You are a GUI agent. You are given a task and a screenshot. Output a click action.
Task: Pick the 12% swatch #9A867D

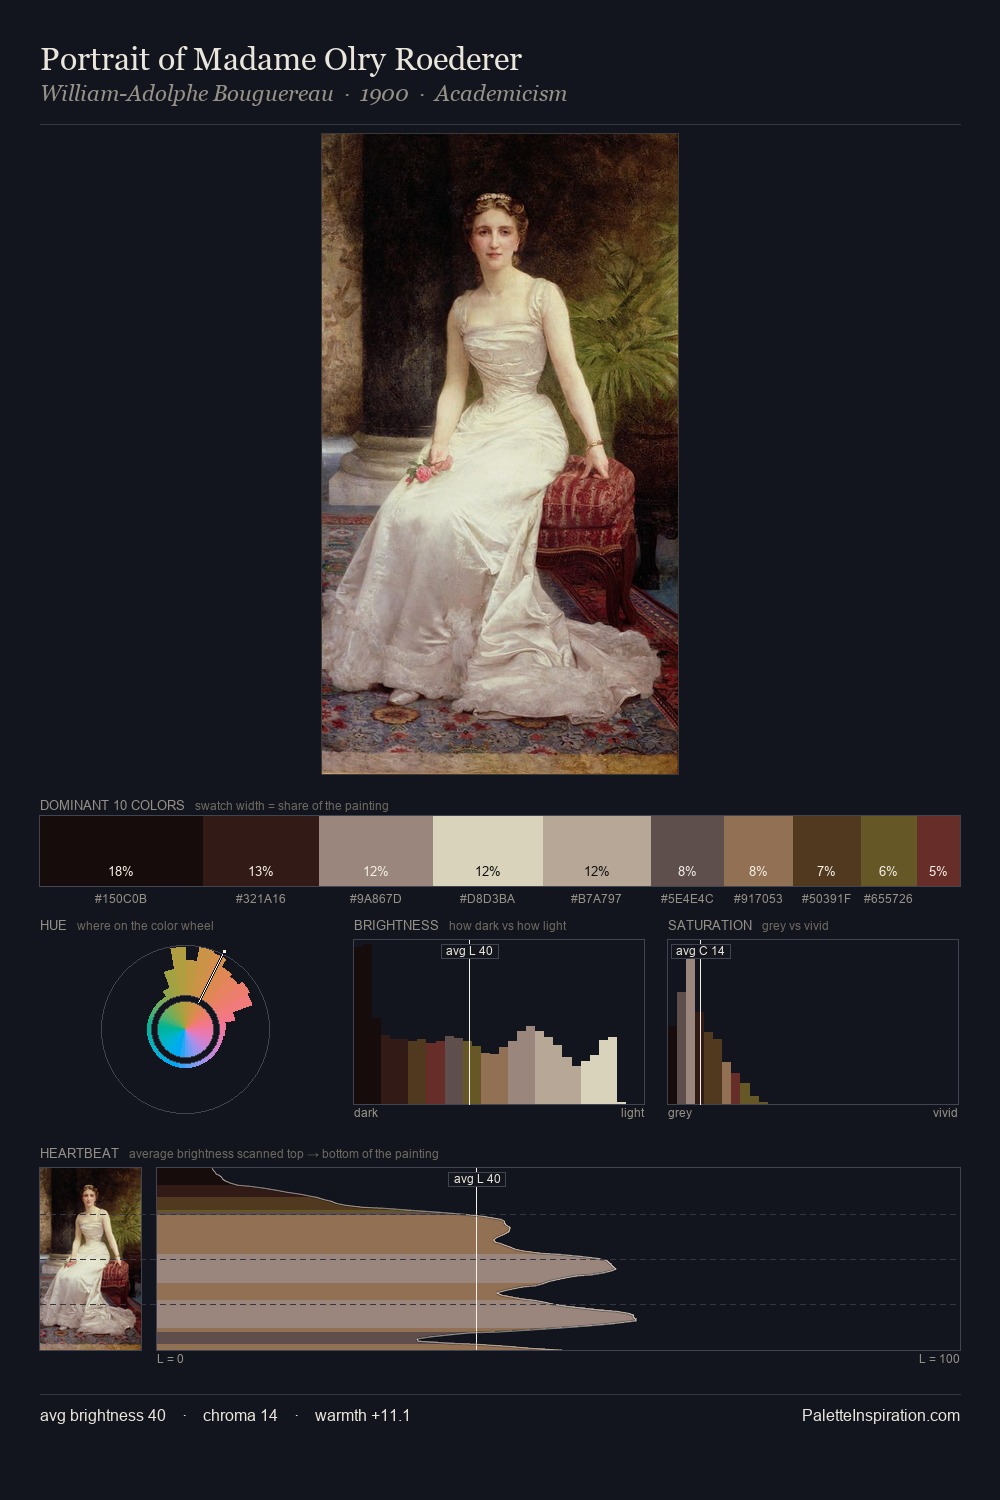(376, 851)
